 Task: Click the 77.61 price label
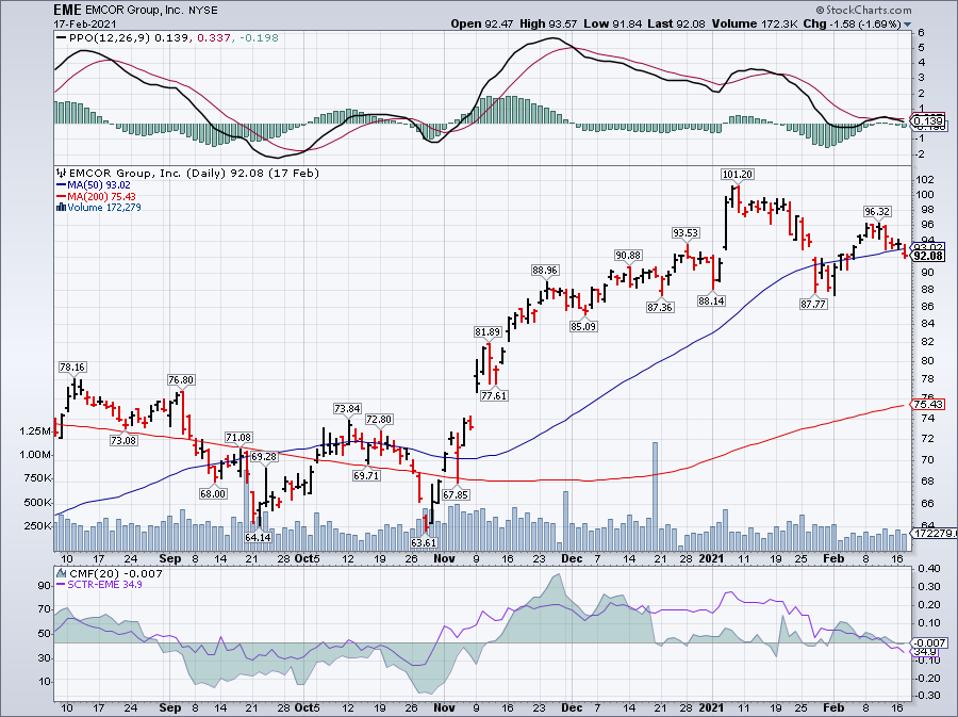click(x=494, y=396)
